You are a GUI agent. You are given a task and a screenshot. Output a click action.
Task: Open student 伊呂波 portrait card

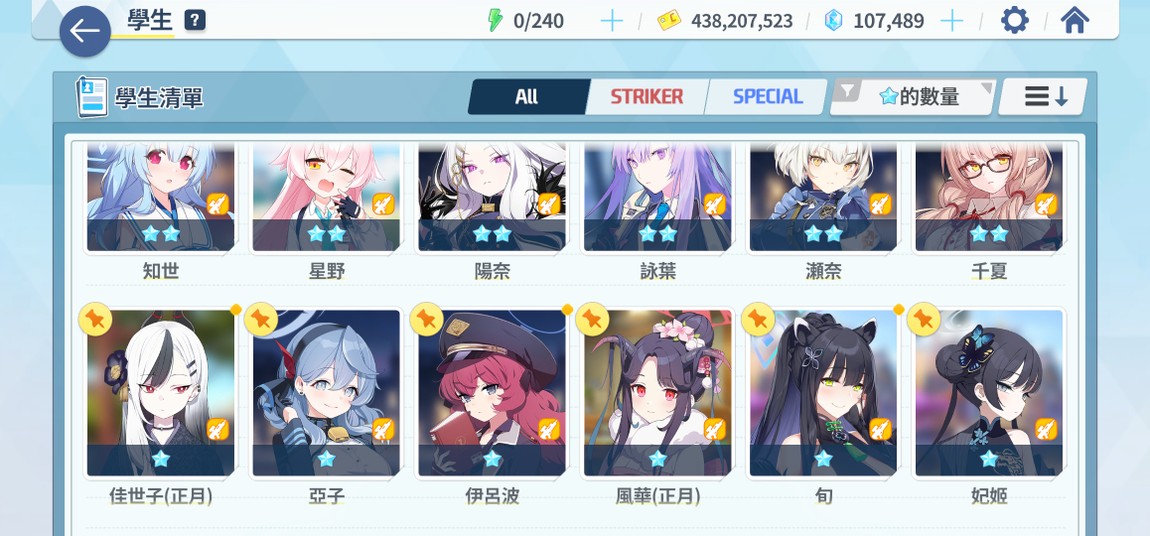click(492, 393)
